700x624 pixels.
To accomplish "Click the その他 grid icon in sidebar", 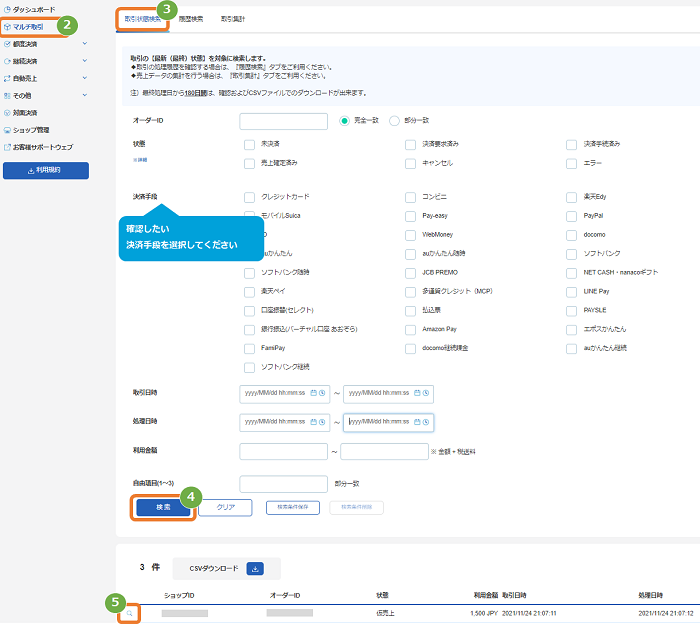I will click(7, 96).
